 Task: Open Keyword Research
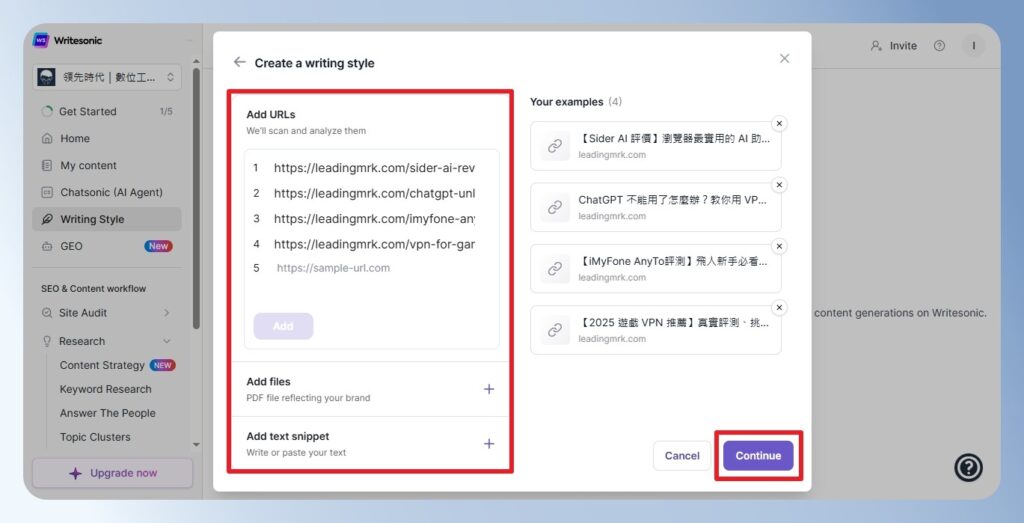pyautogui.click(x=105, y=389)
